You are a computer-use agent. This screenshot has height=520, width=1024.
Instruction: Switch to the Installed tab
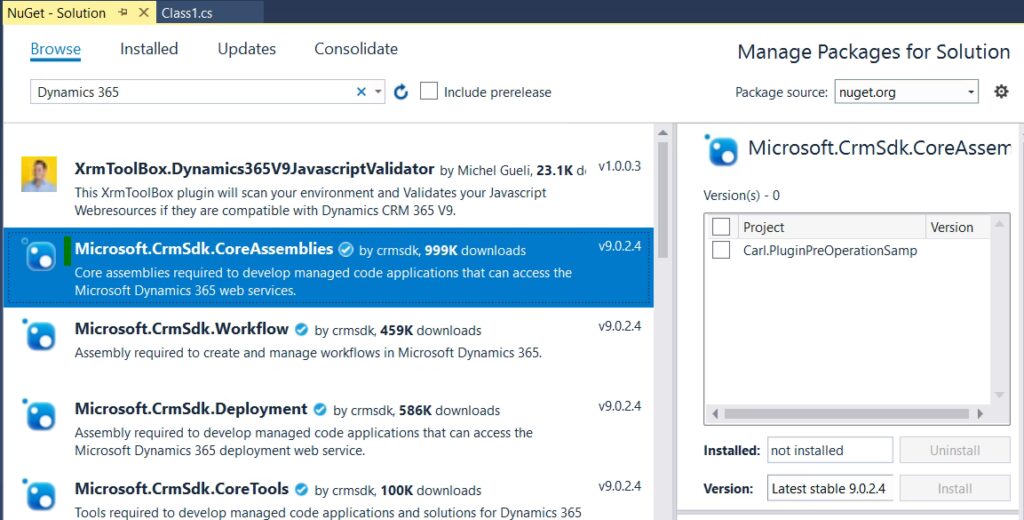click(x=149, y=49)
